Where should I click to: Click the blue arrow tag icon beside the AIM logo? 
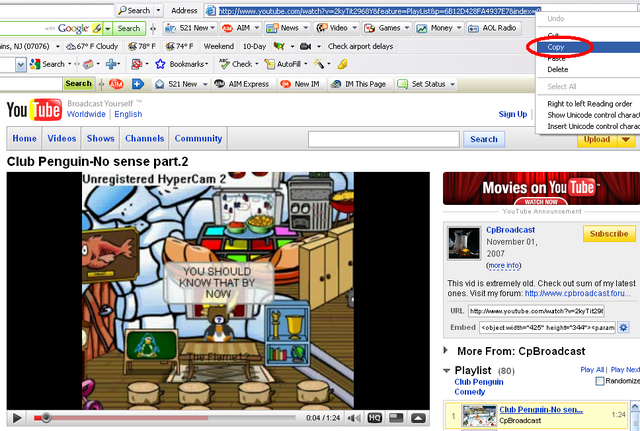[x=138, y=84]
